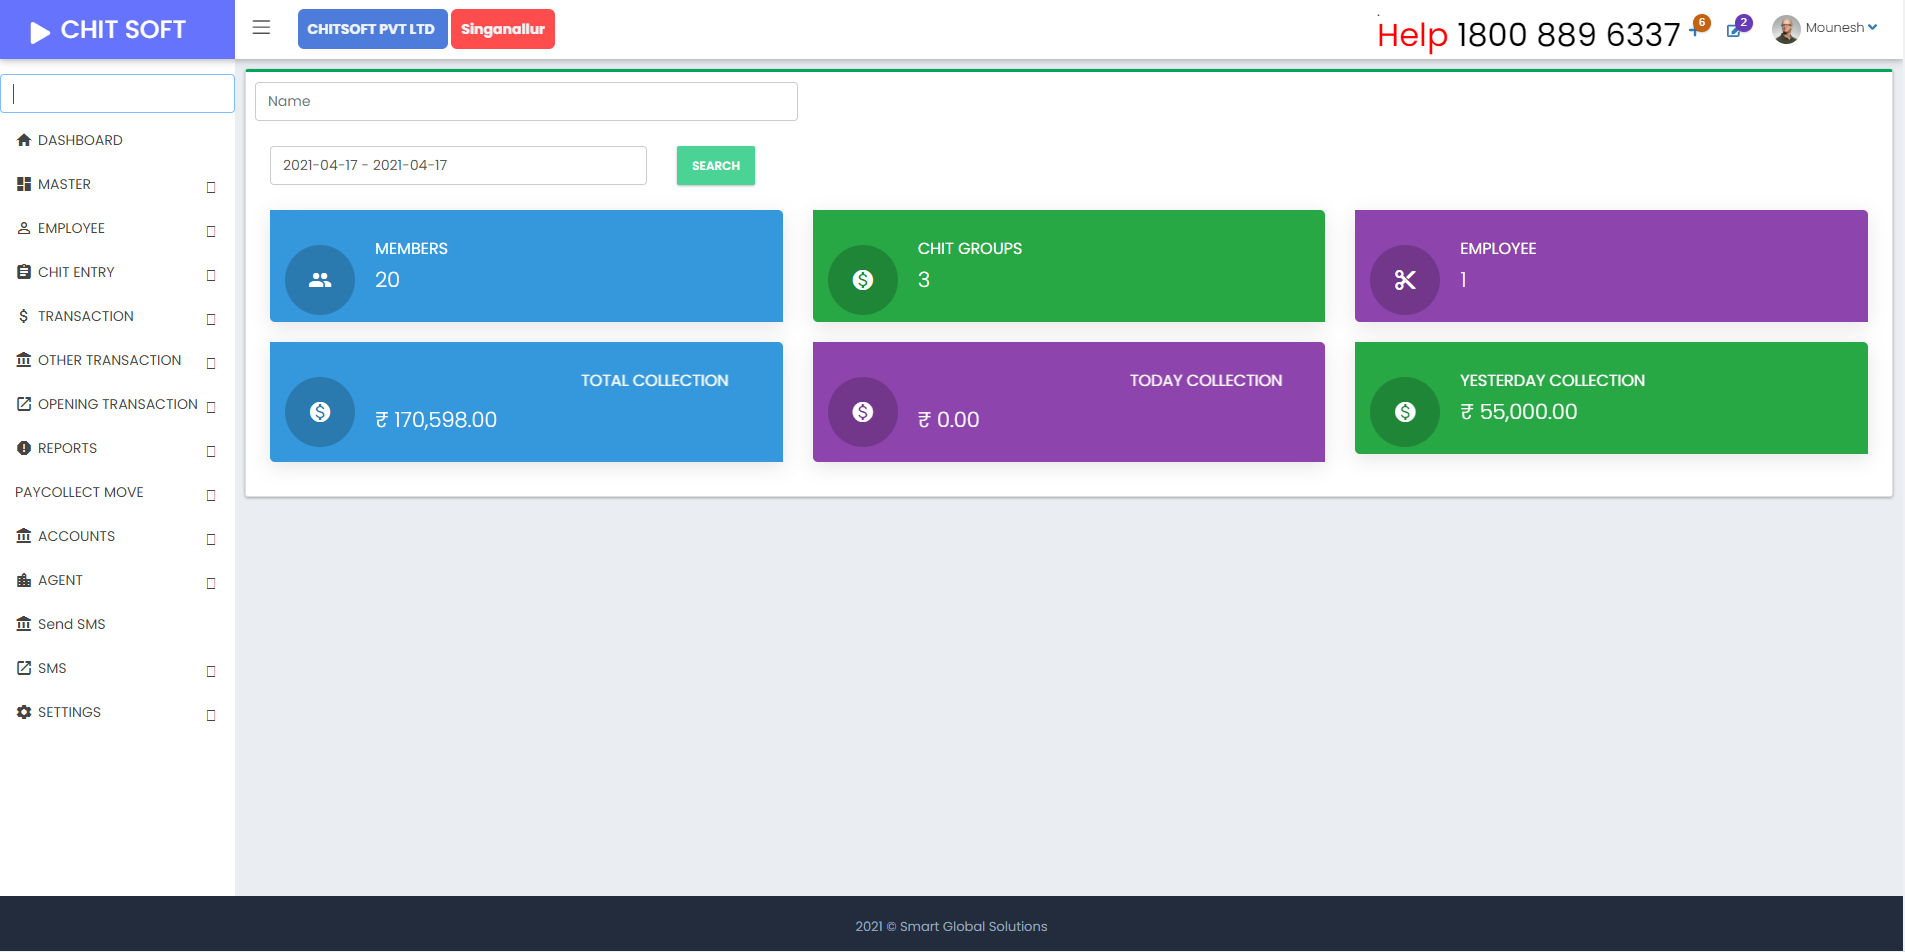Expand the Transaction sidebar menu

pos(86,317)
